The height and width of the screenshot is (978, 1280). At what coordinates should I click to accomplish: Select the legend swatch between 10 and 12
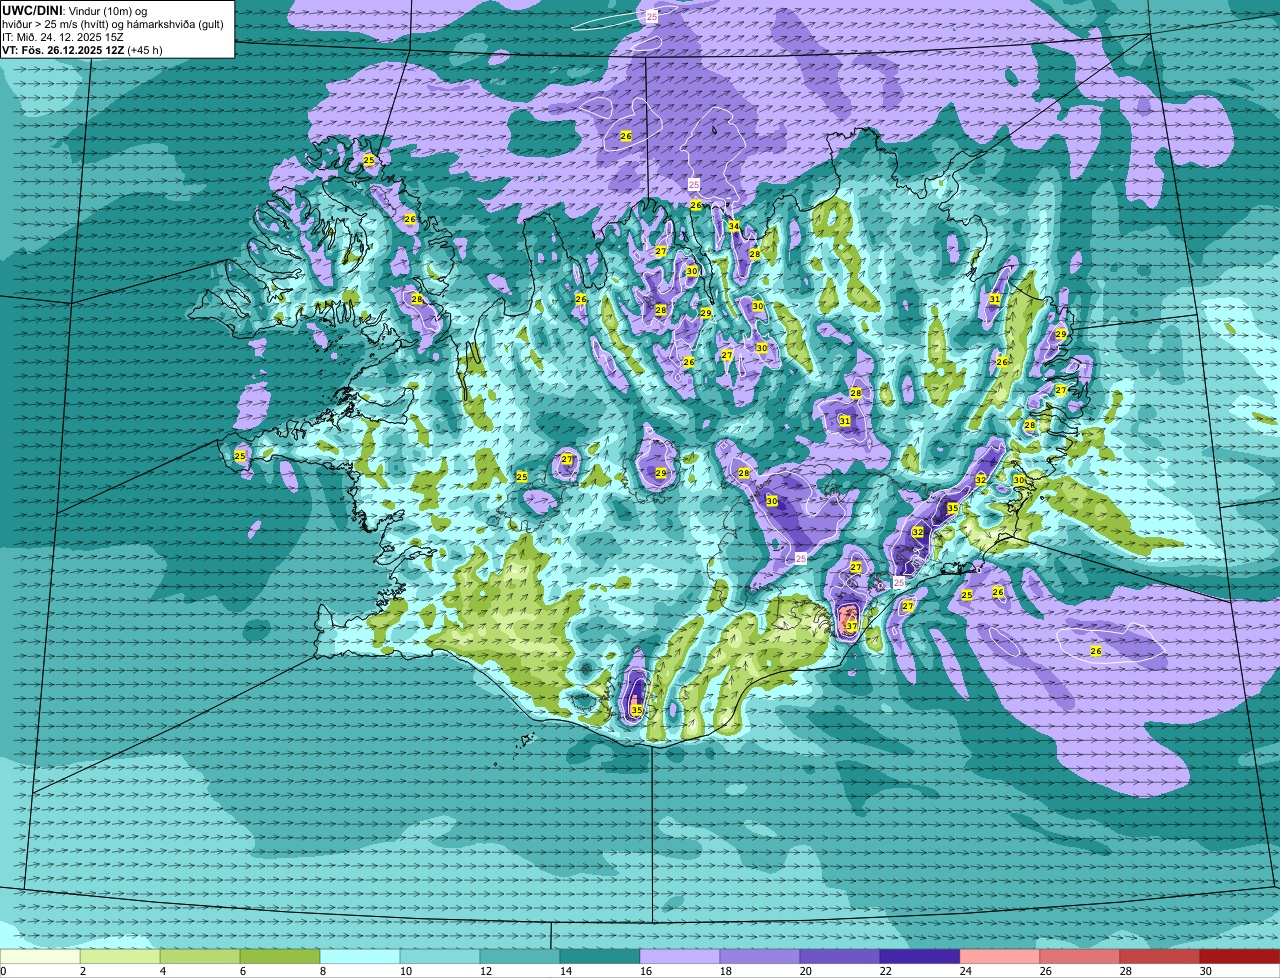[440, 957]
